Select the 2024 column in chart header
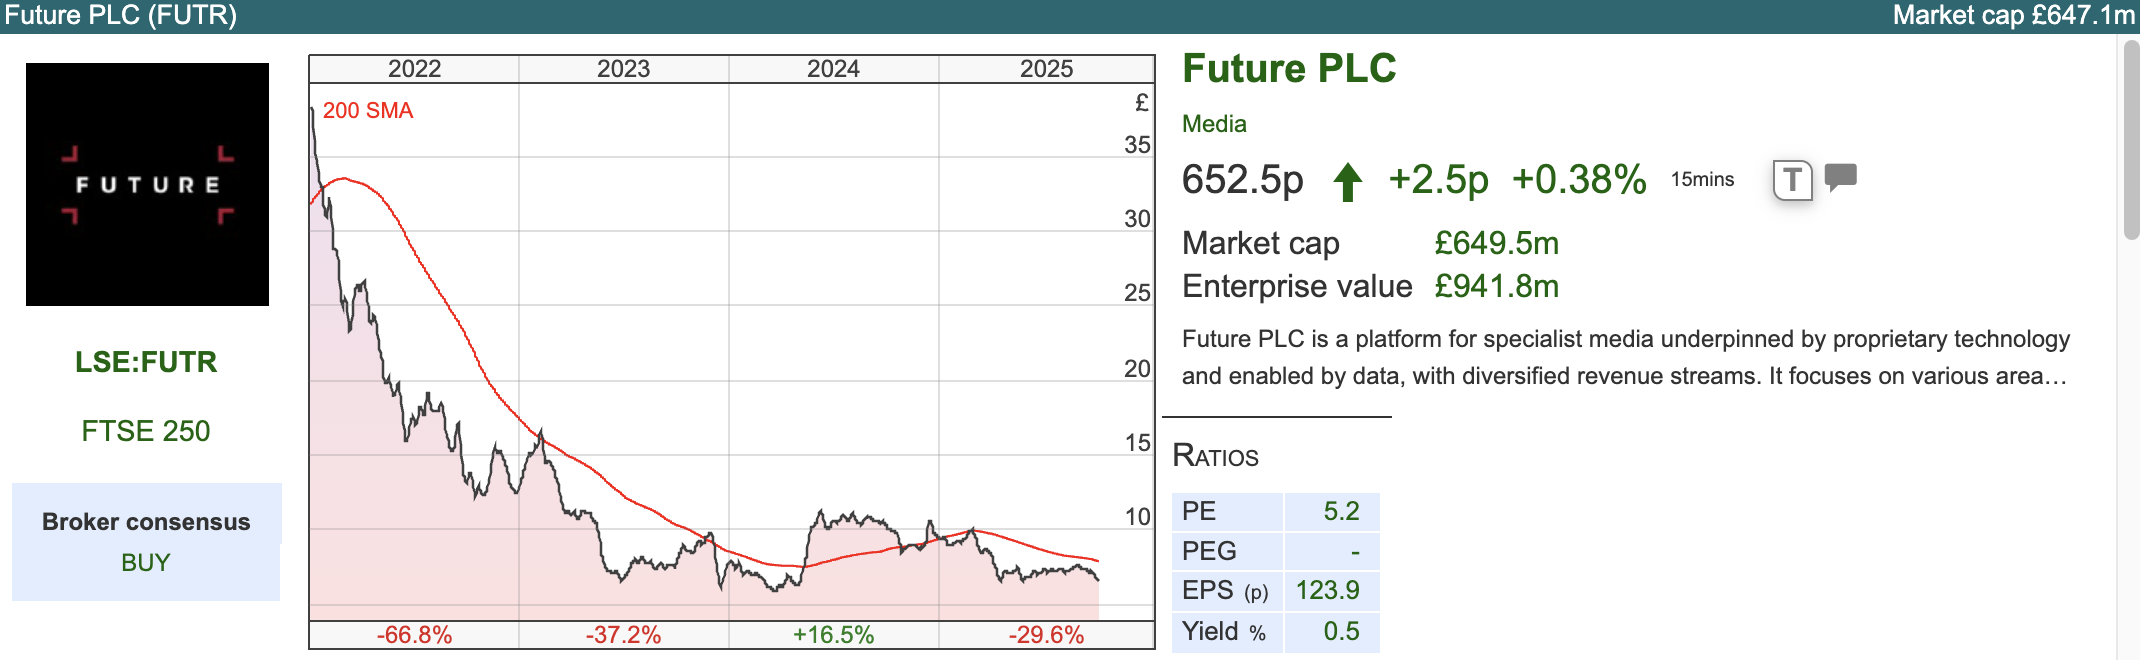 pos(833,69)
